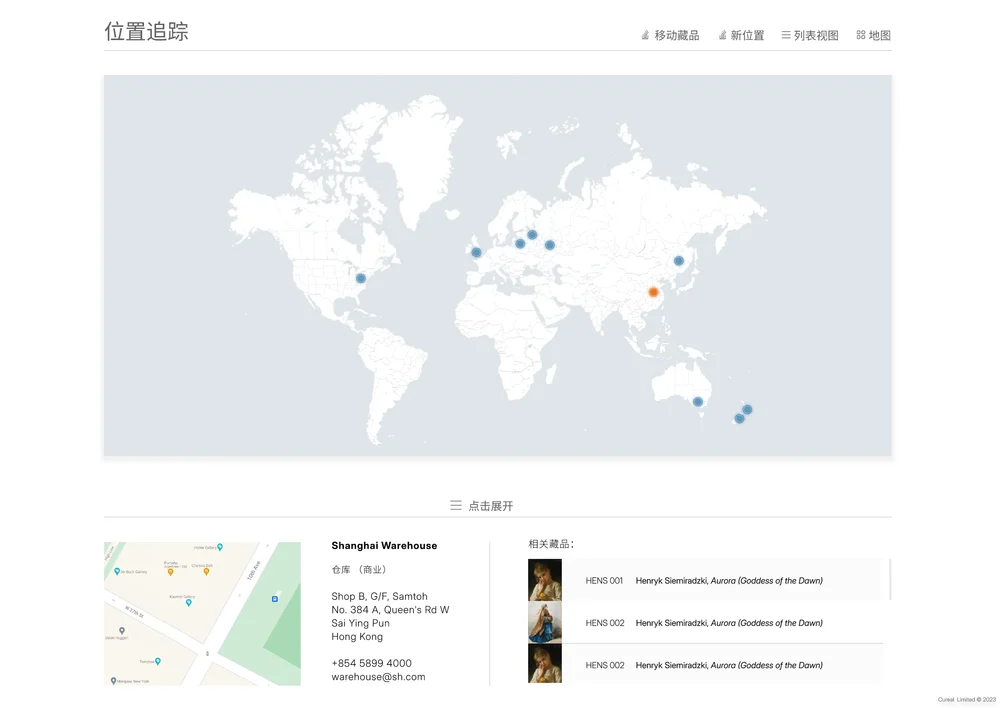Click the warehouse@sh.com email link

click(x=378, y=676)
